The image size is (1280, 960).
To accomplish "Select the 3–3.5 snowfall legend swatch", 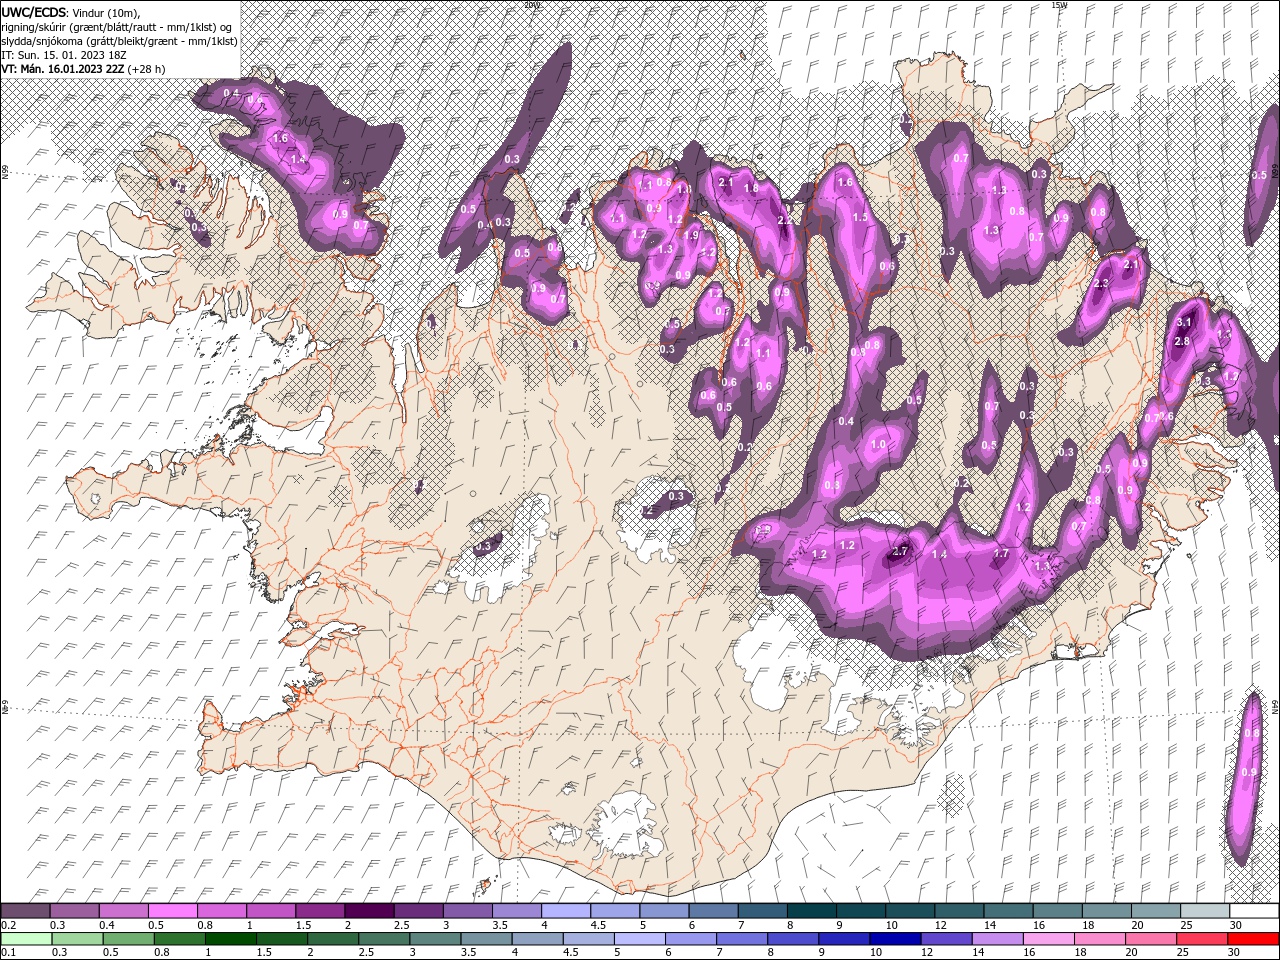I will [x=466, y=911].
